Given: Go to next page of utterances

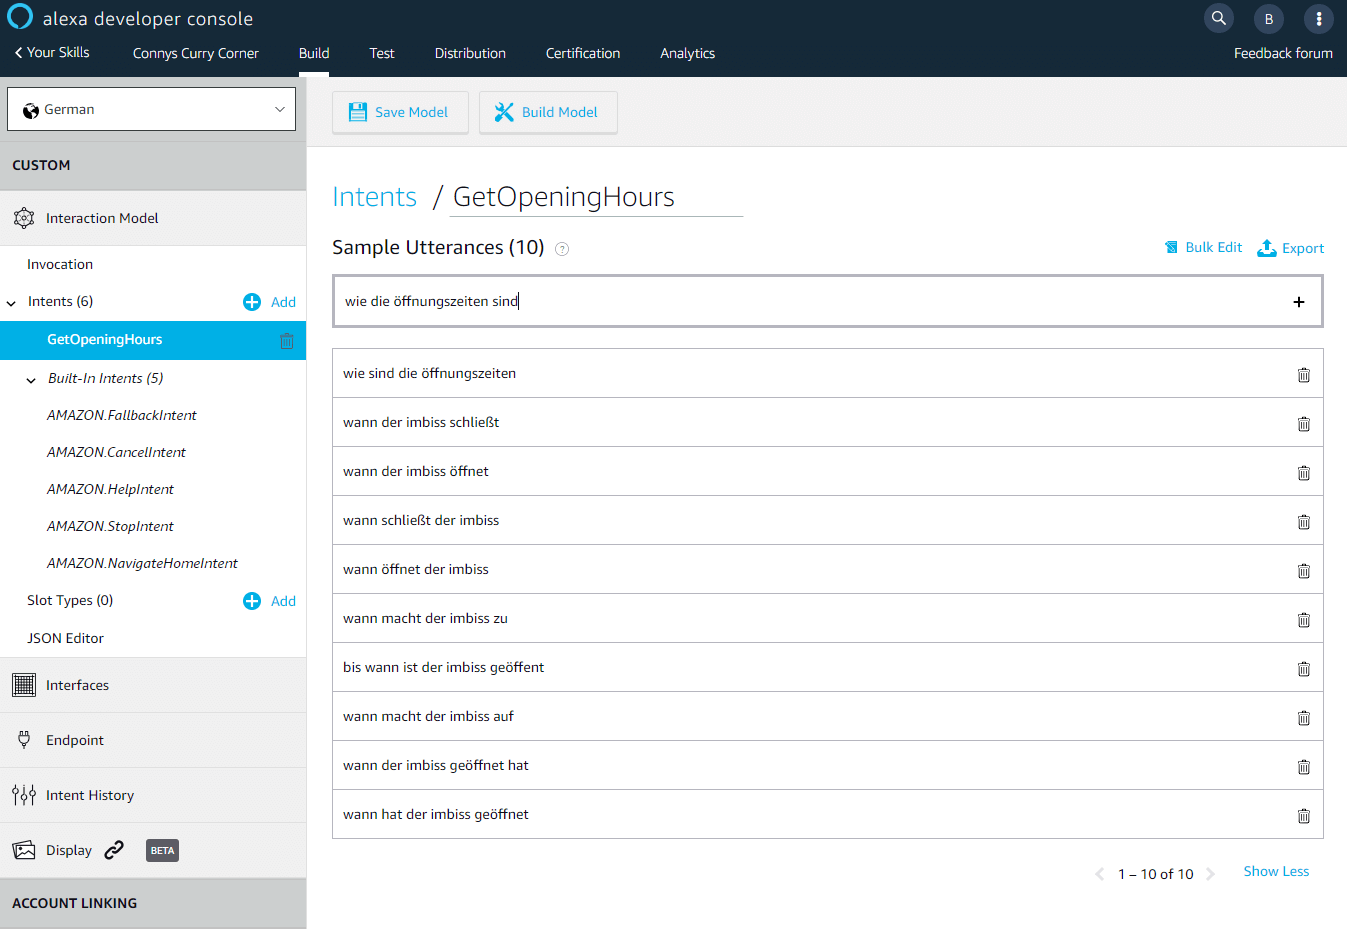Looking at the screenshot, I should (1210, 874).
